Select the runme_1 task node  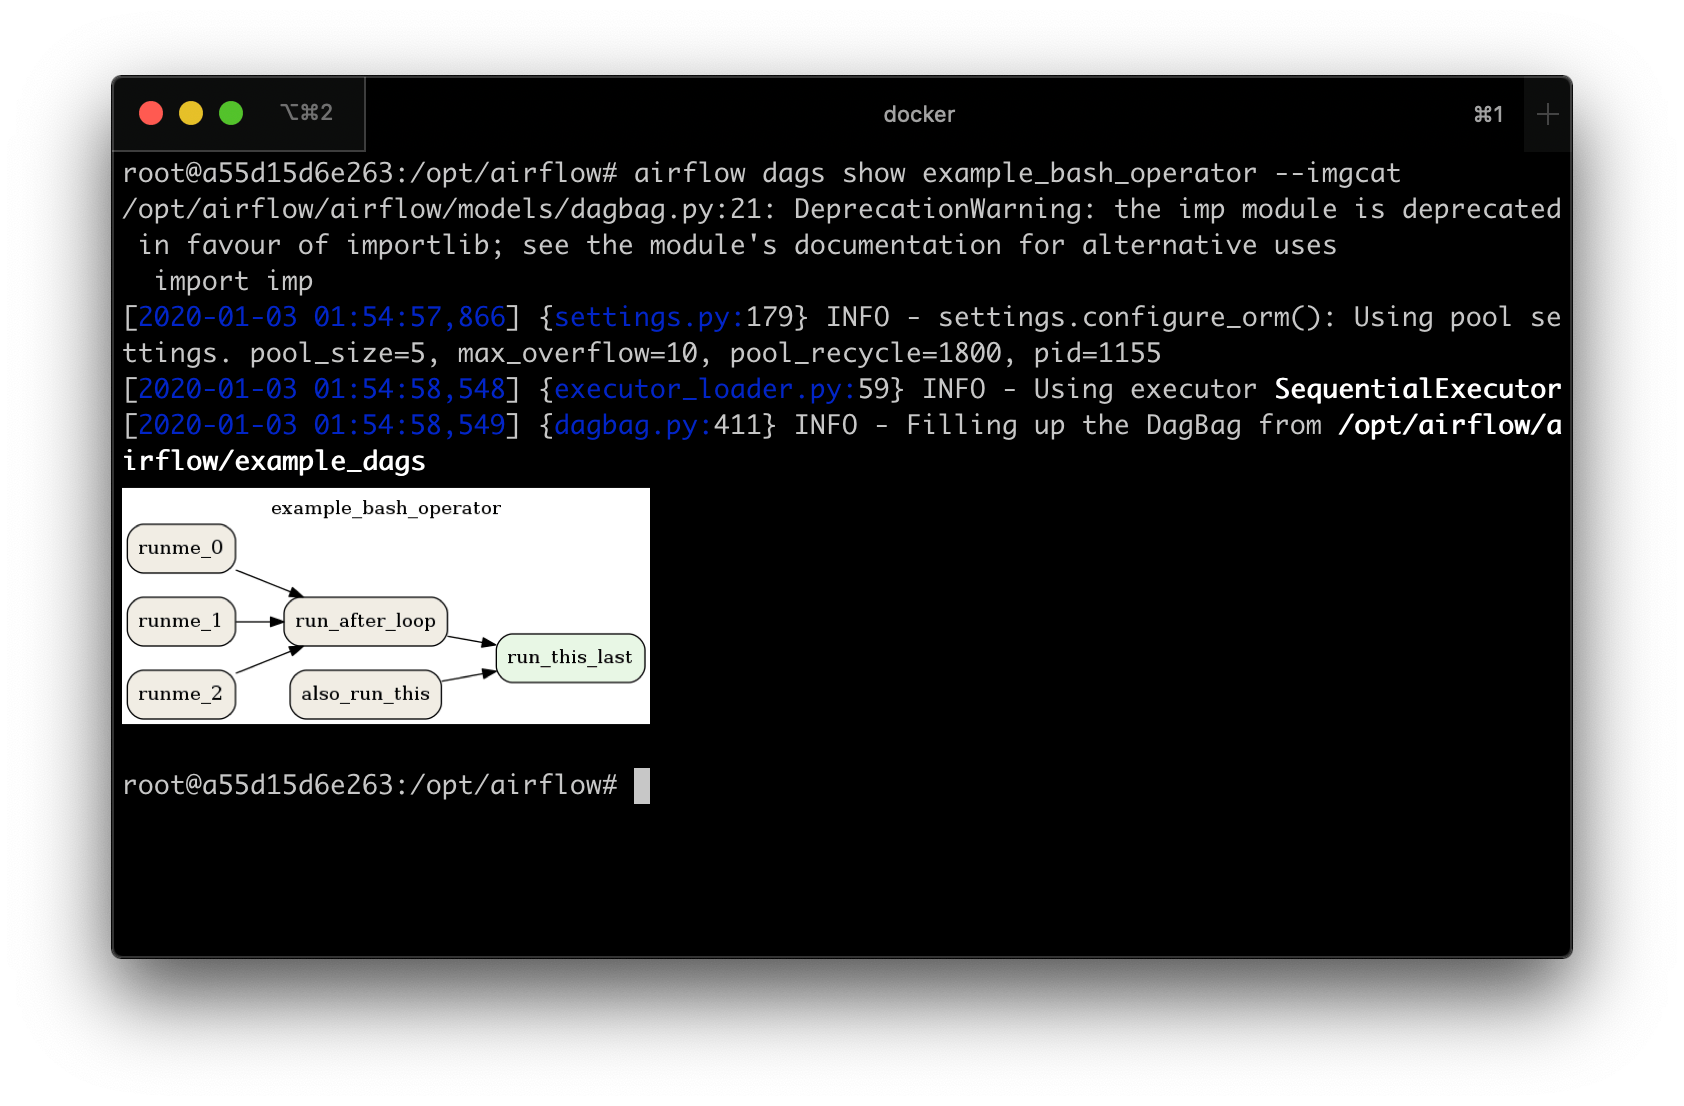click(181, 621)
